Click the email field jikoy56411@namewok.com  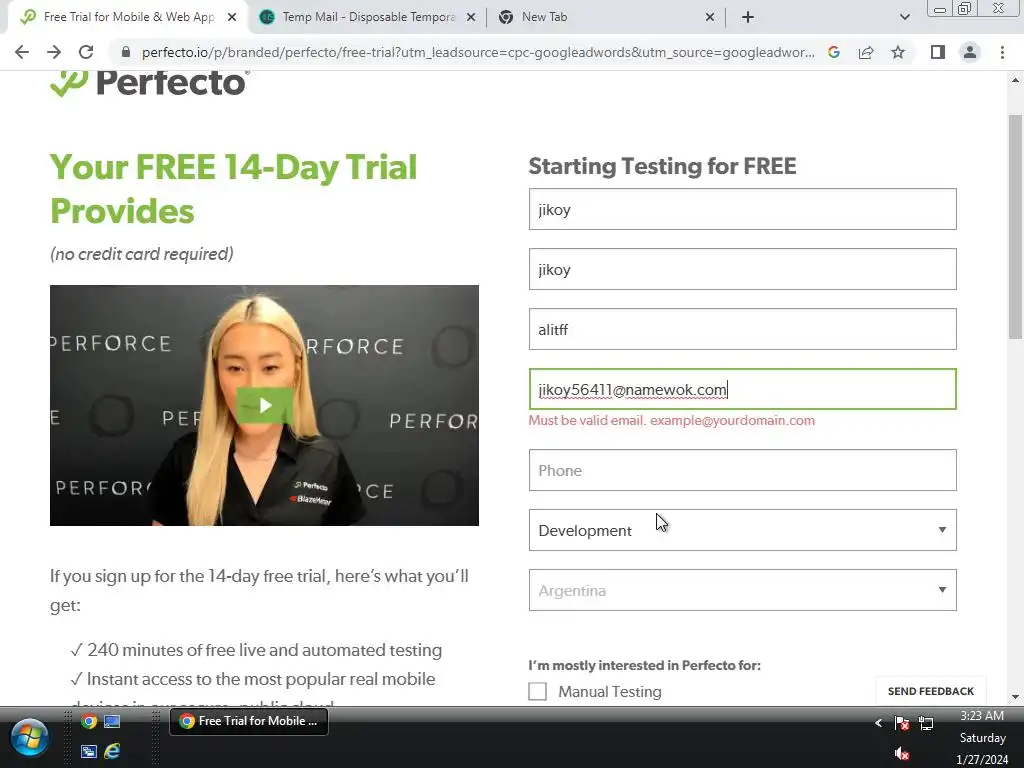point(743,389)
